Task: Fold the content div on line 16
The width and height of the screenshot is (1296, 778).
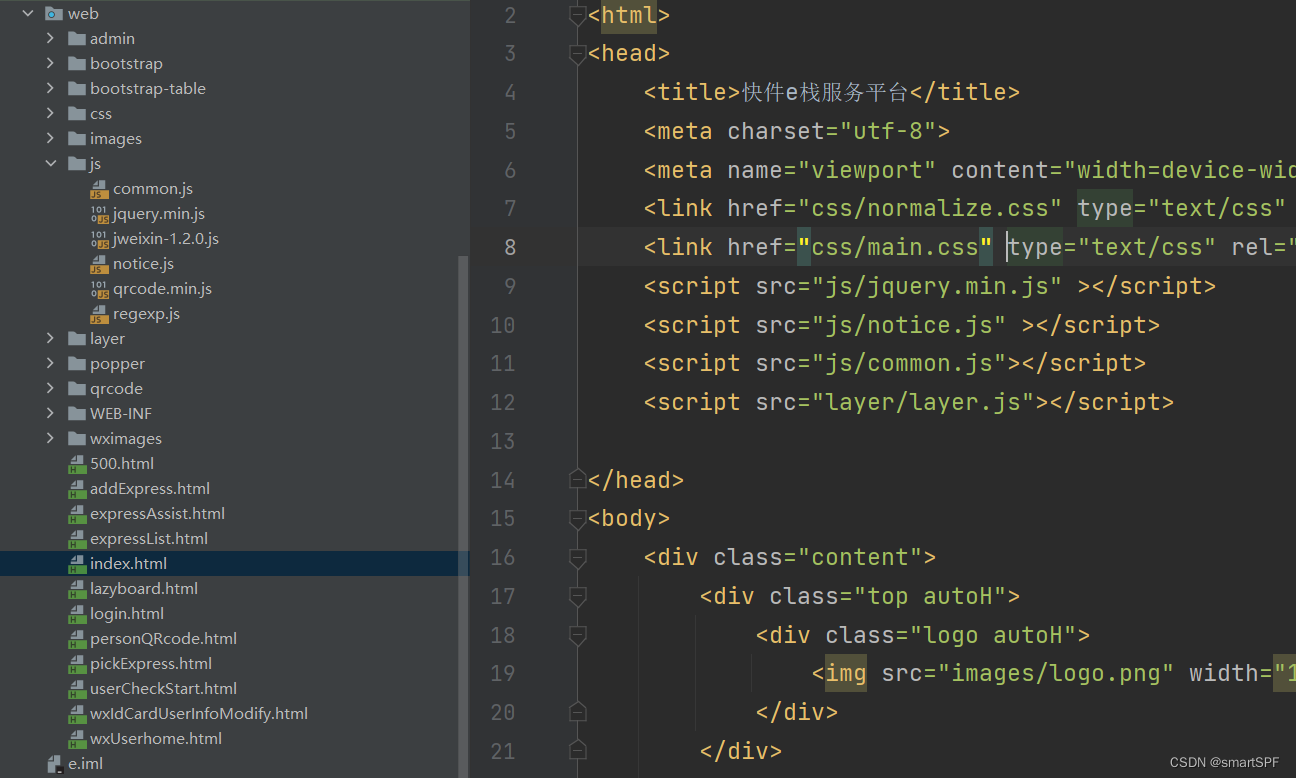Action: pyautogui.click(x=577, y=557)
